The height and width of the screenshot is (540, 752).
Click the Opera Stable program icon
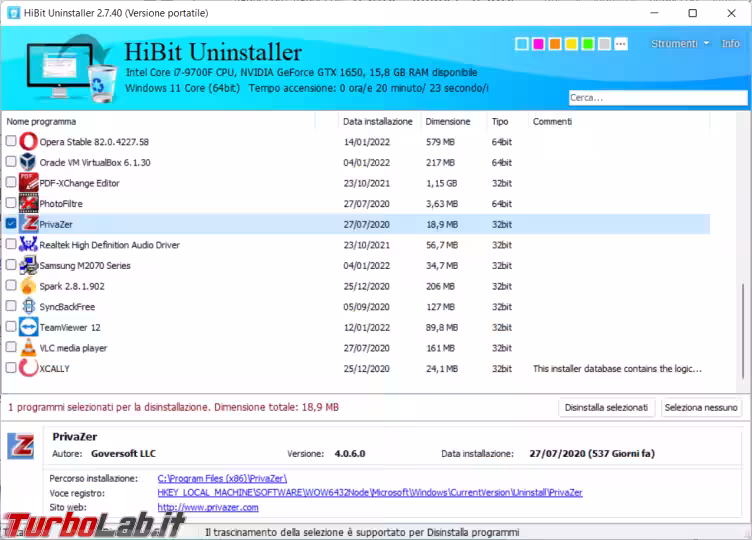[28, 141]
